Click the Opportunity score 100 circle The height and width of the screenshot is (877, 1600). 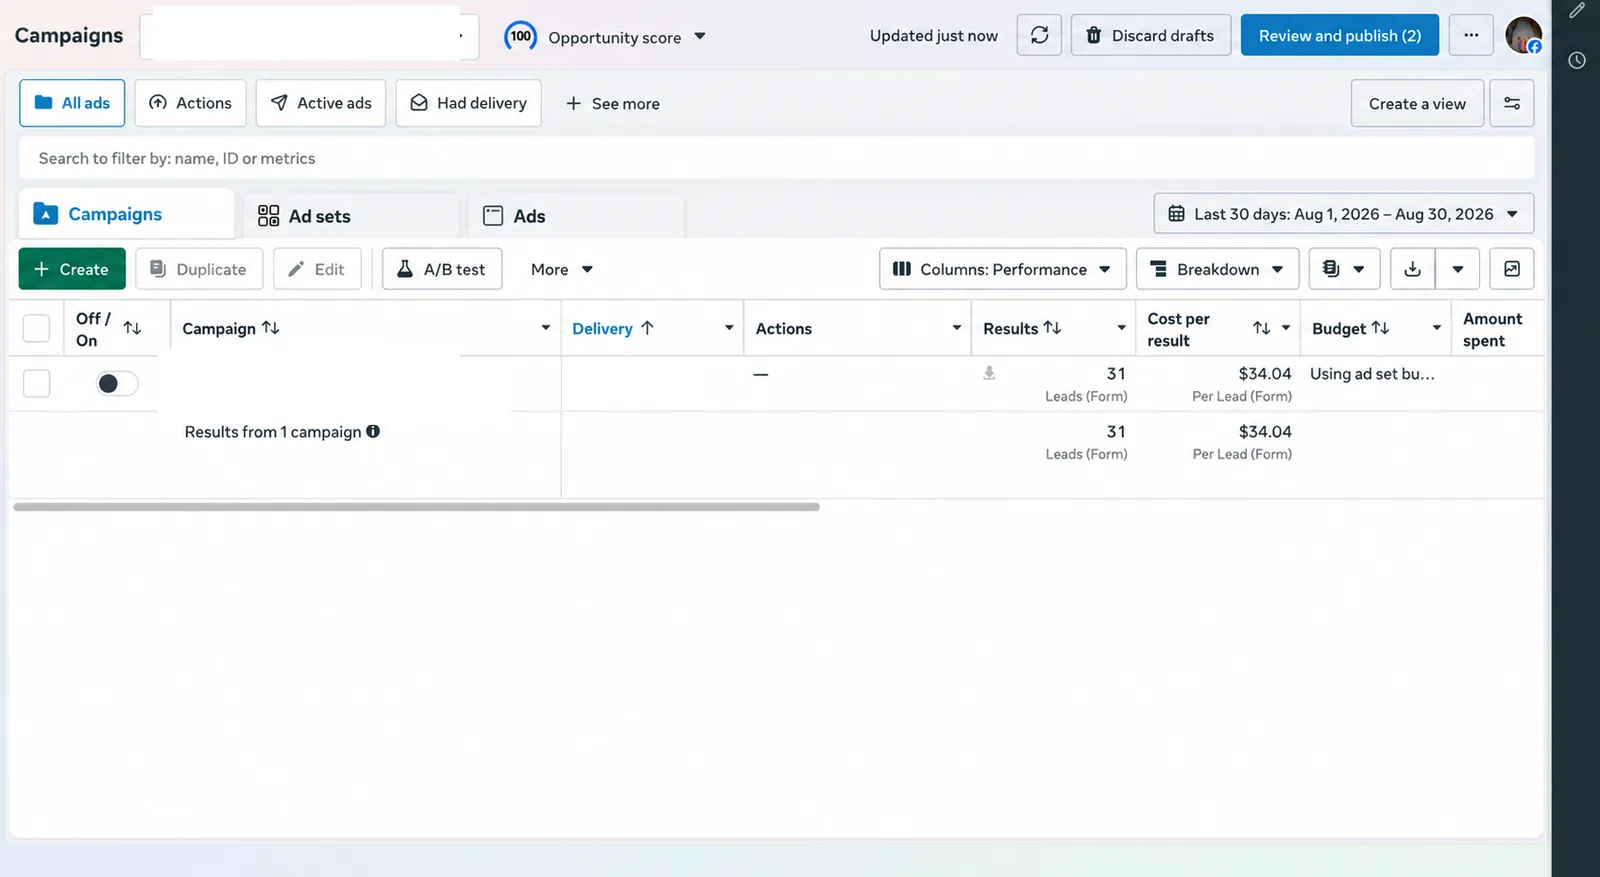pos(520,36)
